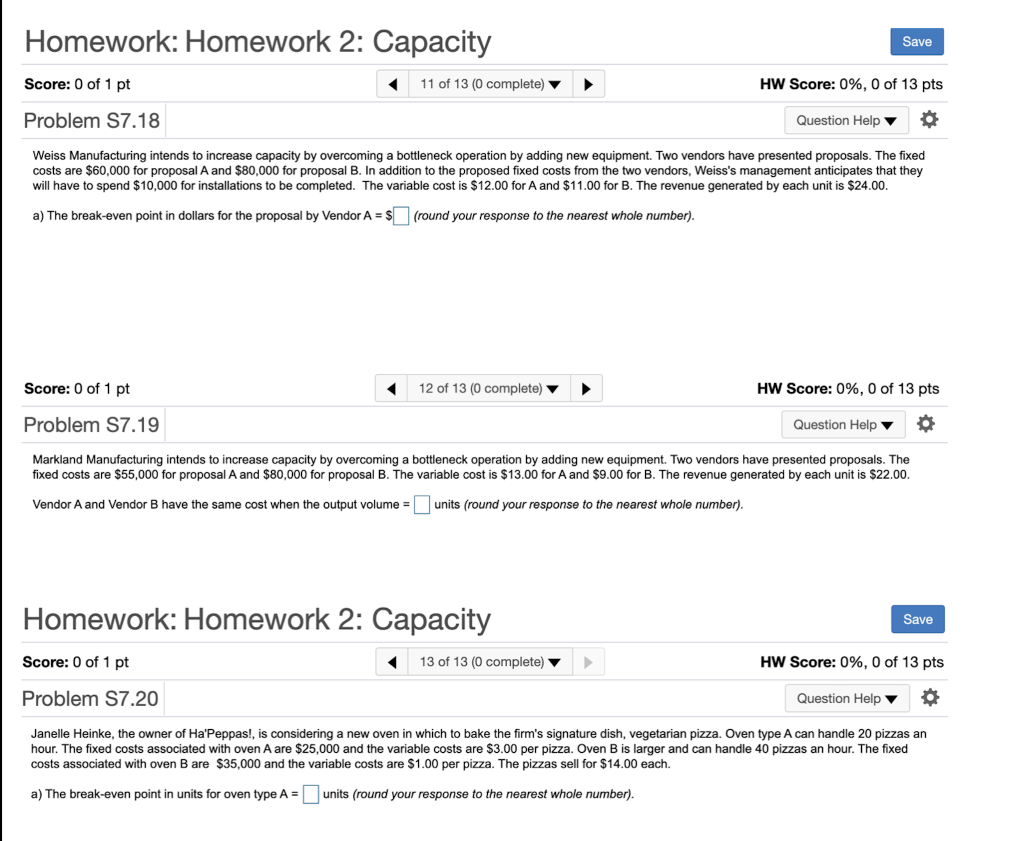The width and height of the screenshot is (1024, 841).
Task: Advance forward using arrow beside 12 of 13
Action: tap(586, 388)
